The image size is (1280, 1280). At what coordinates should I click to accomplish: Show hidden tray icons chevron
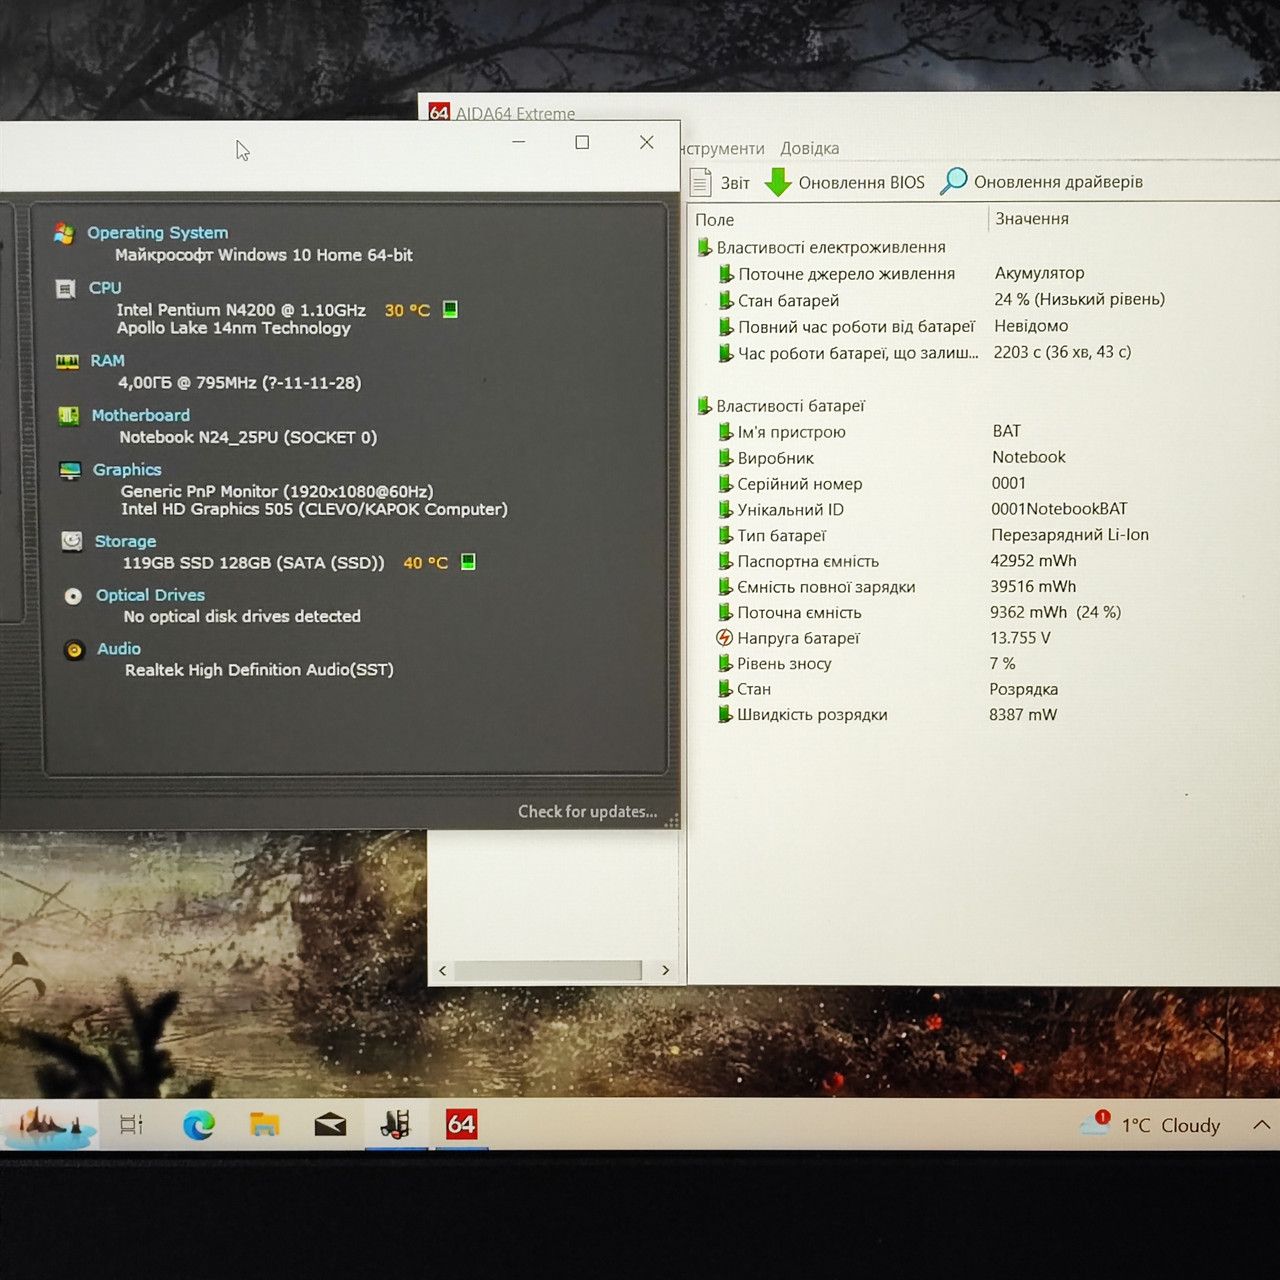1261,1125
